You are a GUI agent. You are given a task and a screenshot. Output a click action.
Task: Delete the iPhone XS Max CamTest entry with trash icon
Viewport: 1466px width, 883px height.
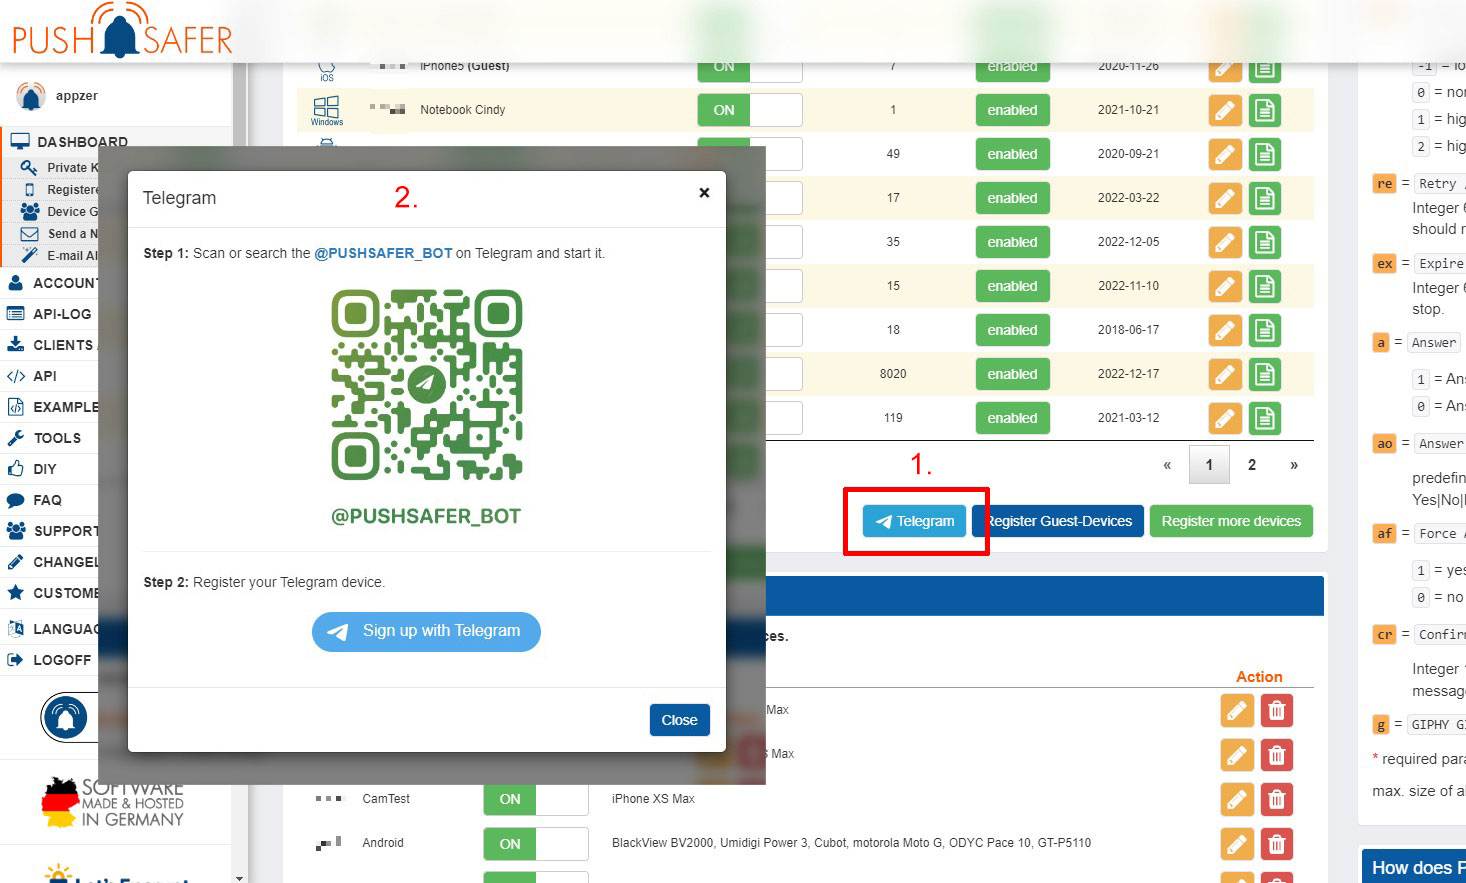[x=1277, y=799]
